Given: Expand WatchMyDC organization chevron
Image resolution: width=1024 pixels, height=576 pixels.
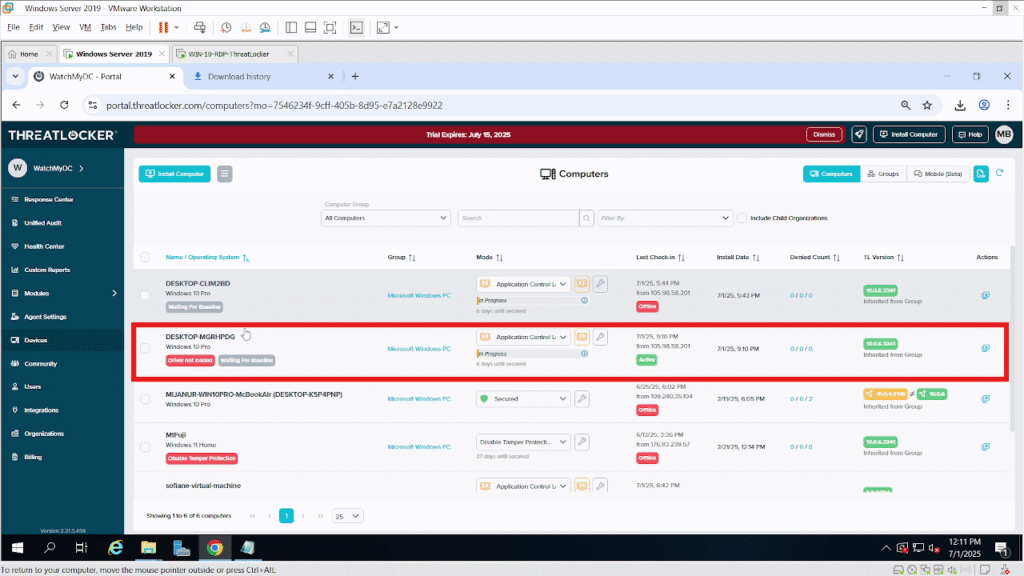Looking at the screenshot, I should click(82, 168).
